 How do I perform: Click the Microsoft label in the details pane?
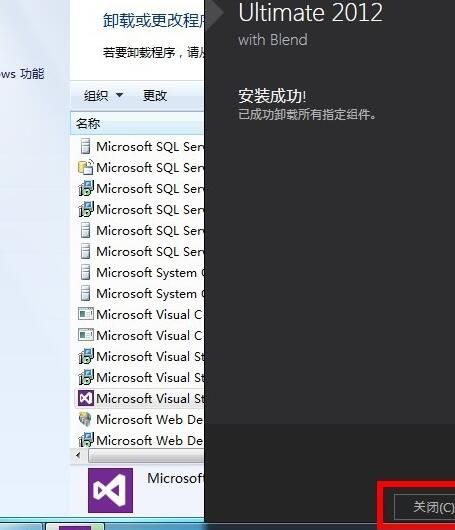[175, 478]
